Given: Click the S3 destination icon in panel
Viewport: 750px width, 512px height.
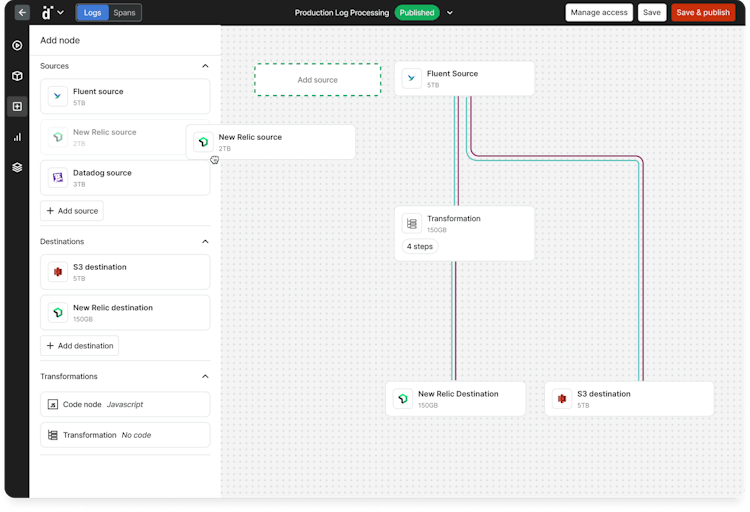Looking at the screenshot, I should coord(58,272).
